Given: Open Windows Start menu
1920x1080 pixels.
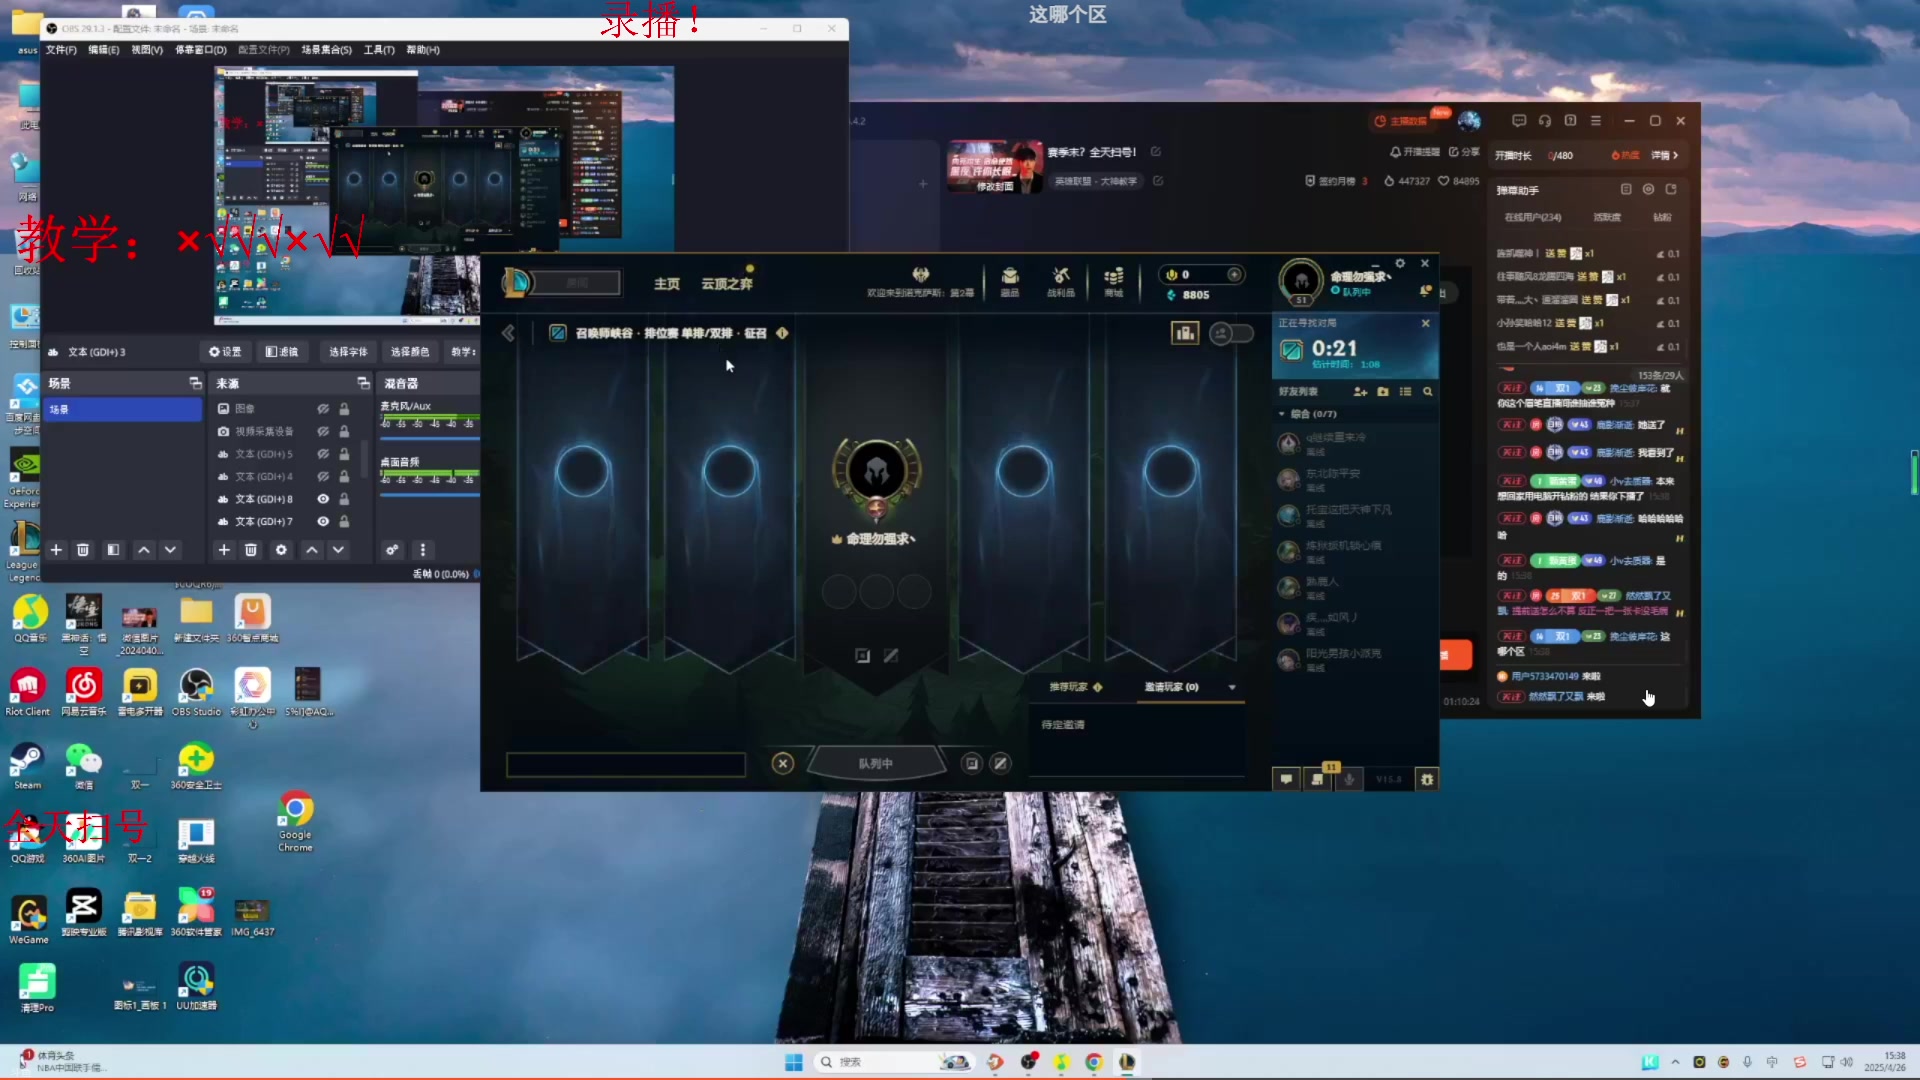Looking at the screenshot, I should click(x=794, y=1062).
